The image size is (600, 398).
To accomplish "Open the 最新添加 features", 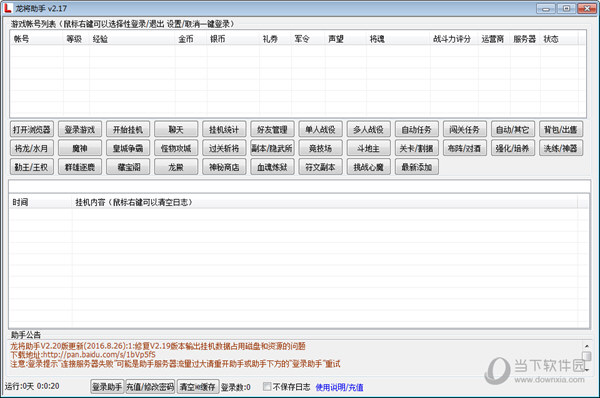I will click(416, 167).
